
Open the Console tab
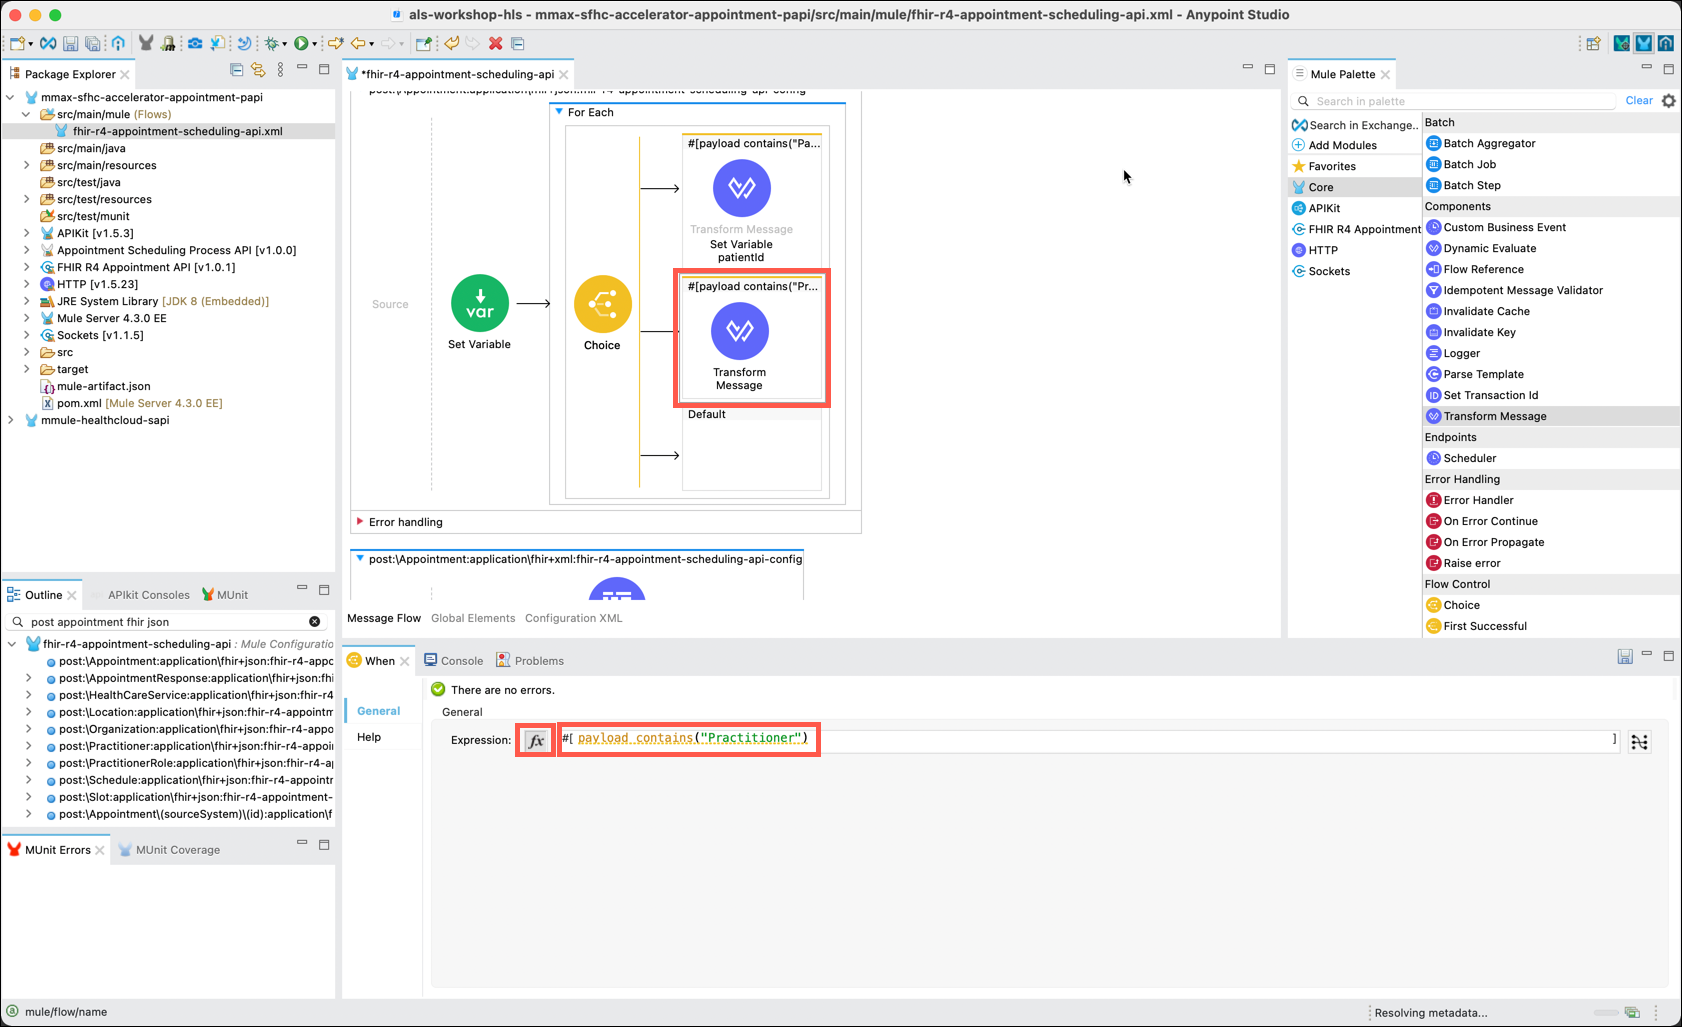point(453,661)
